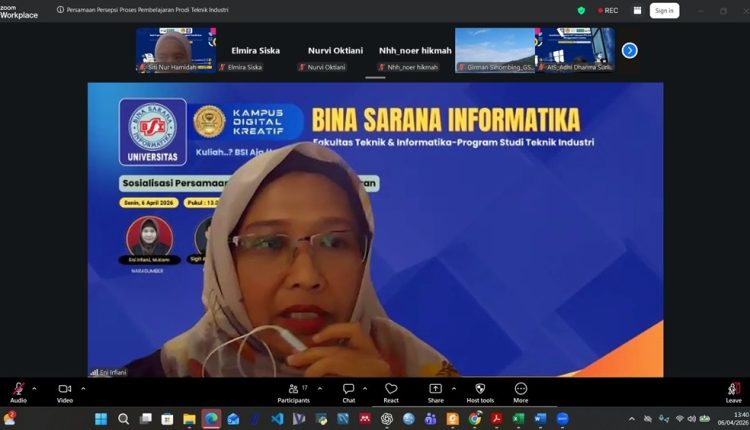This screenshot has height=430, width=750.
Task: Select Elmira Siska participant tile
Action: pyautogui.click(x=255, y=50)
